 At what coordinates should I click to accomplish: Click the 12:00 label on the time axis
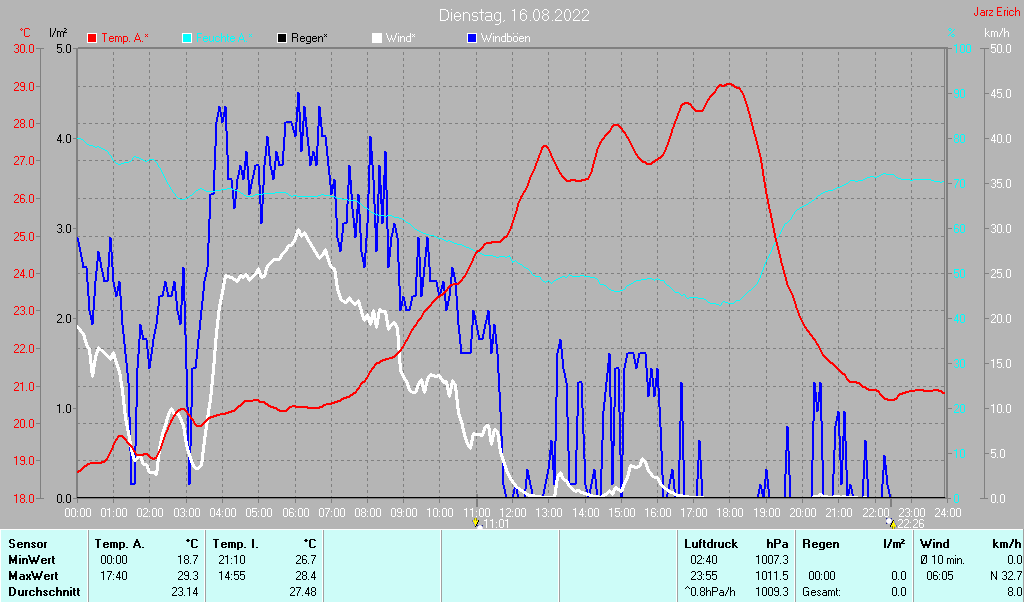tap(513, 511)
